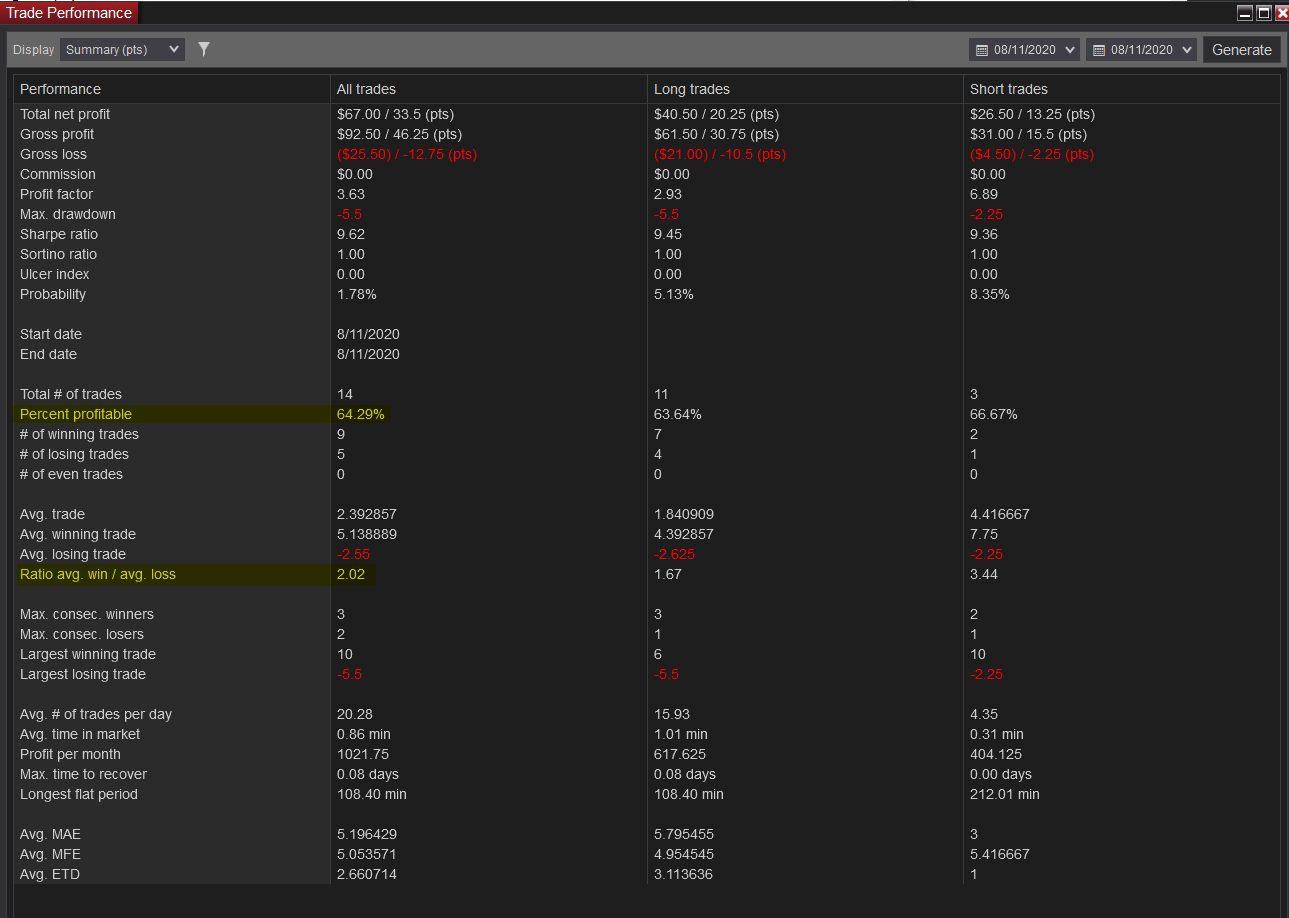Select the Profit factor row label
1289x918 pixels.
point(58,194)
